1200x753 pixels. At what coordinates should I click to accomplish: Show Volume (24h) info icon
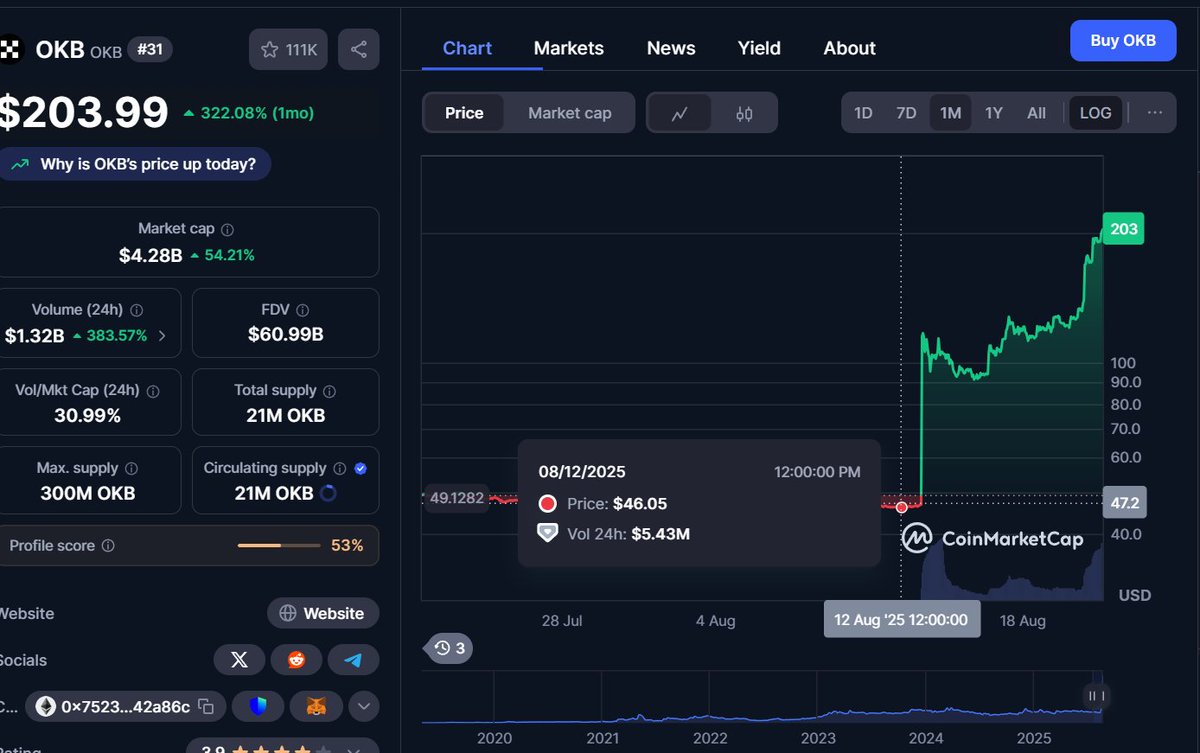pos(136,310)
